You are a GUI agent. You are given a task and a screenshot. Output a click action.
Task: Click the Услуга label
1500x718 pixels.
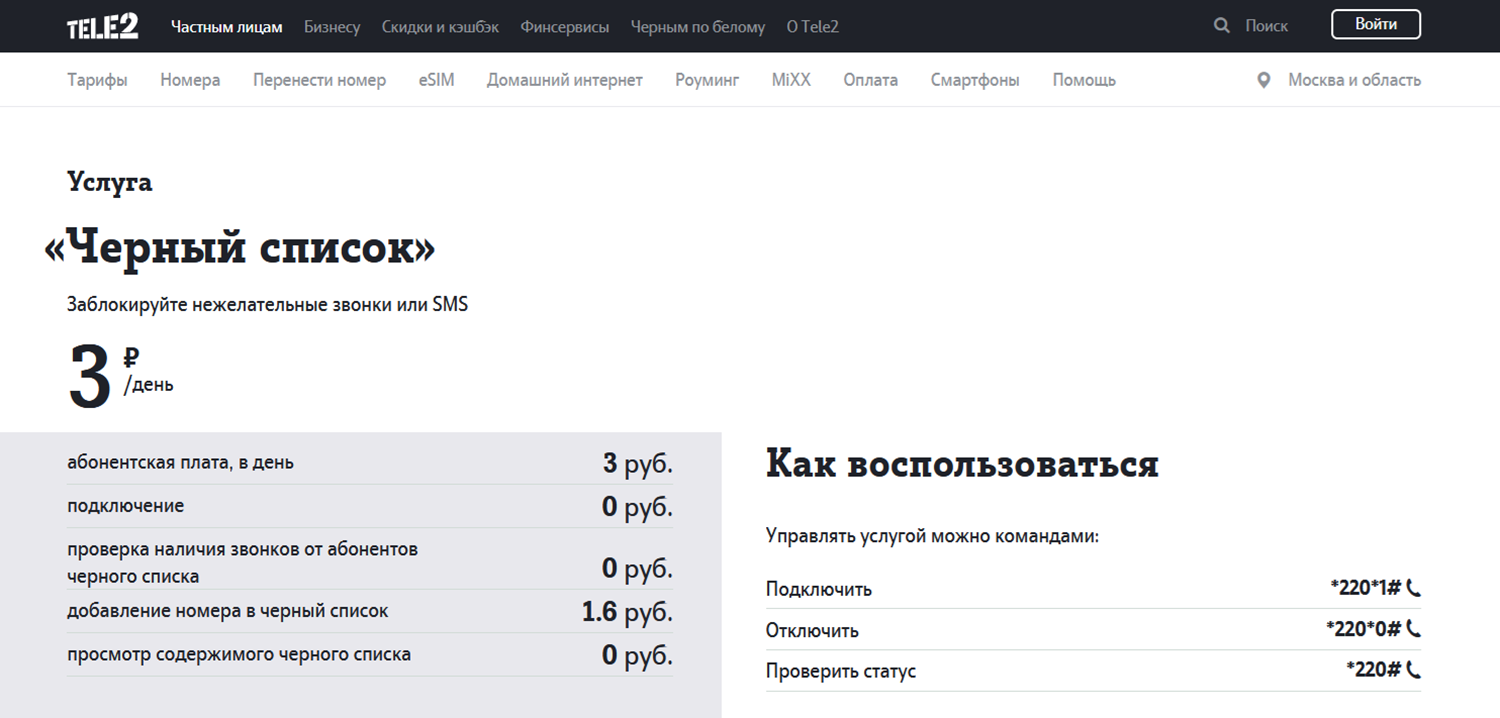coord(109,181)
